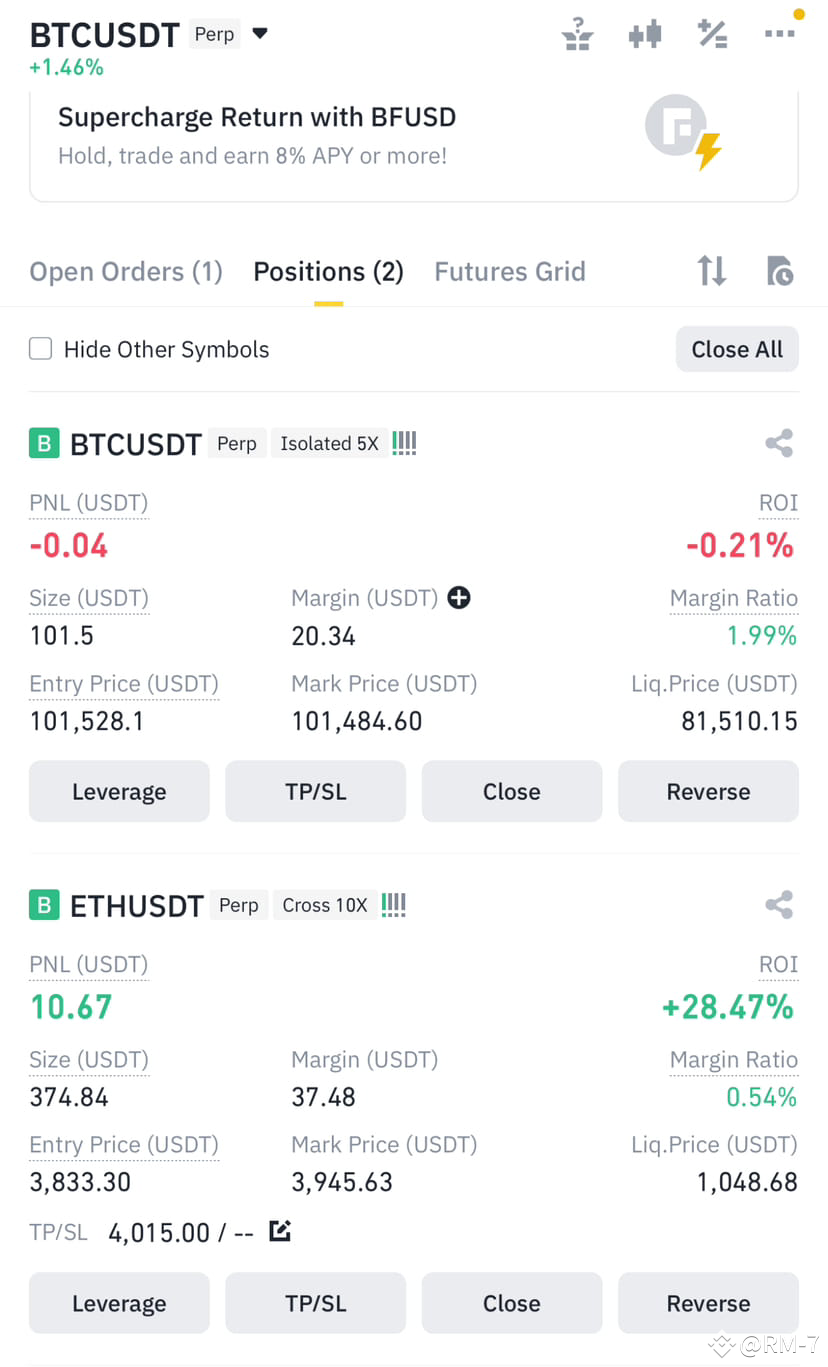
Task: Open the help gift box icon
Action: [x=577, y=34]
